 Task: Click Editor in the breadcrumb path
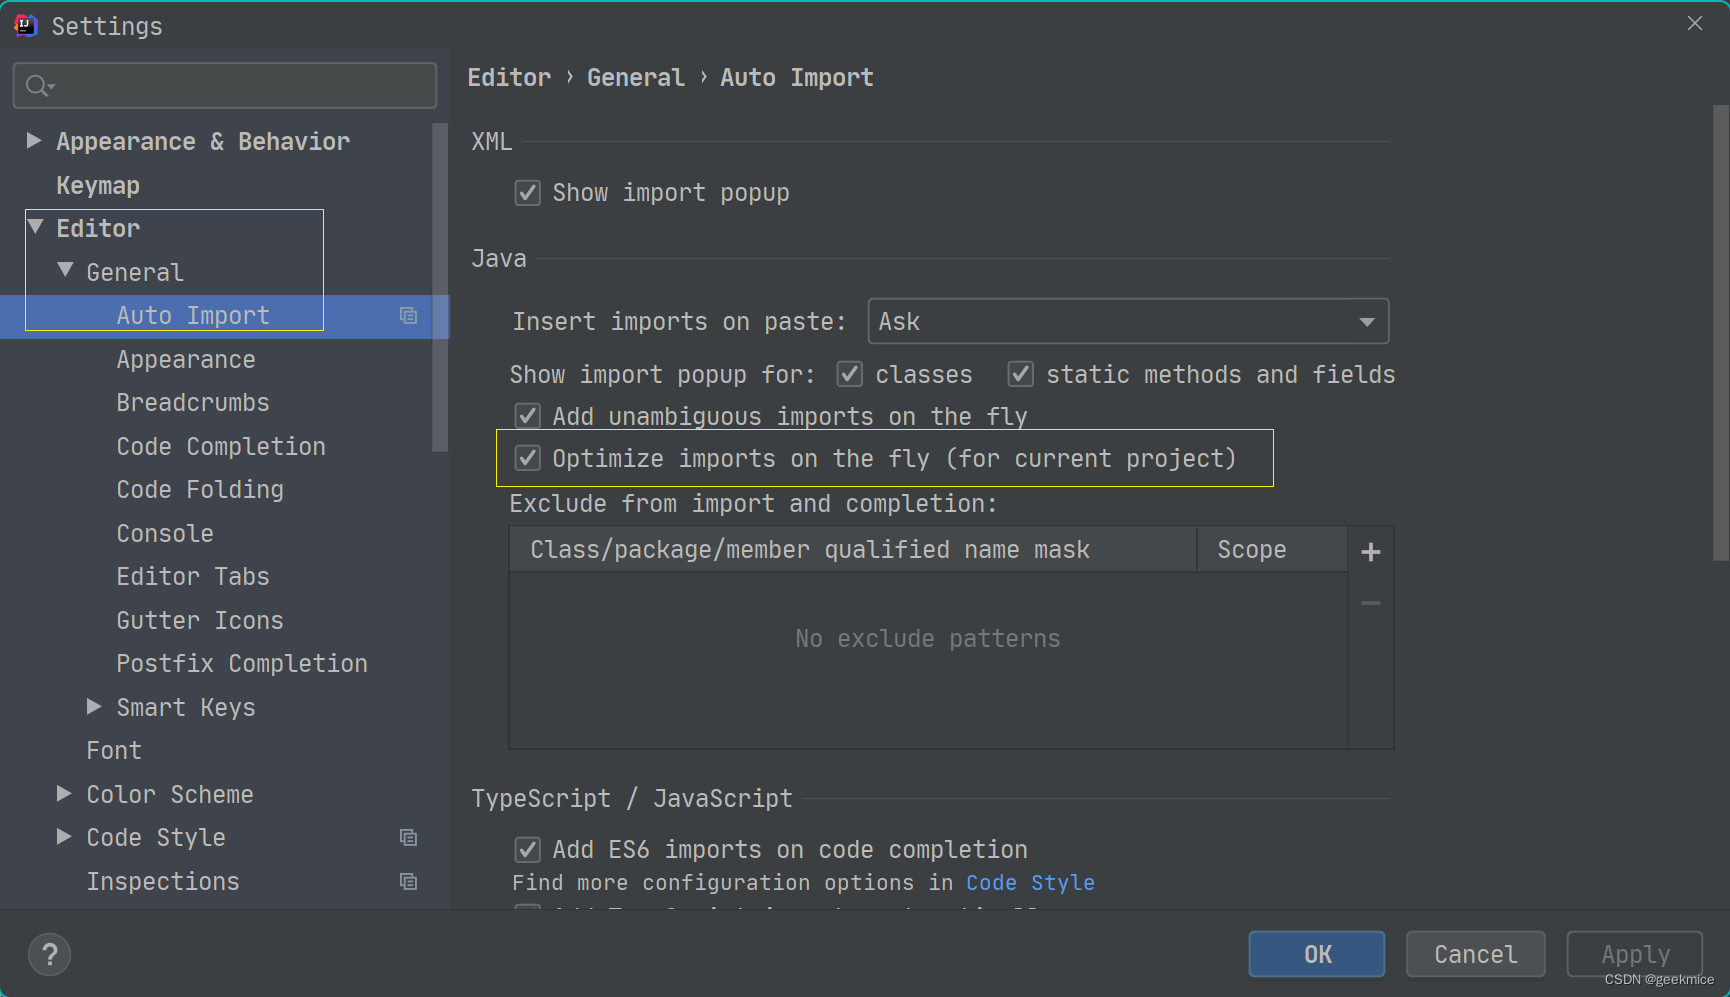click(x=509, y=78)
